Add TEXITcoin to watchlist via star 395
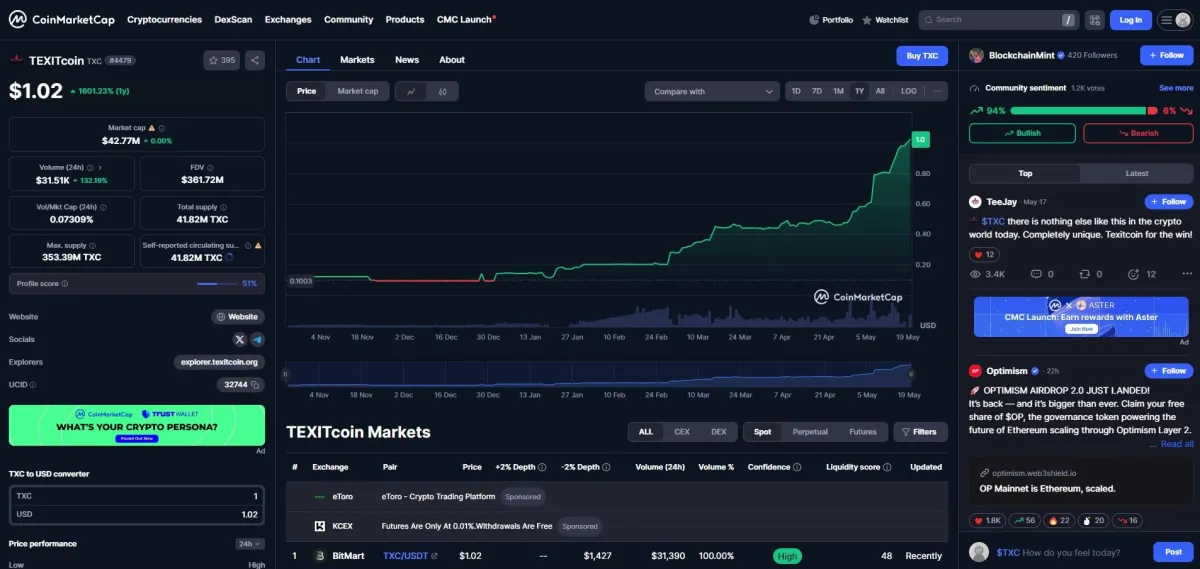This screenshot has height=569, width=1200. point(222,60)
